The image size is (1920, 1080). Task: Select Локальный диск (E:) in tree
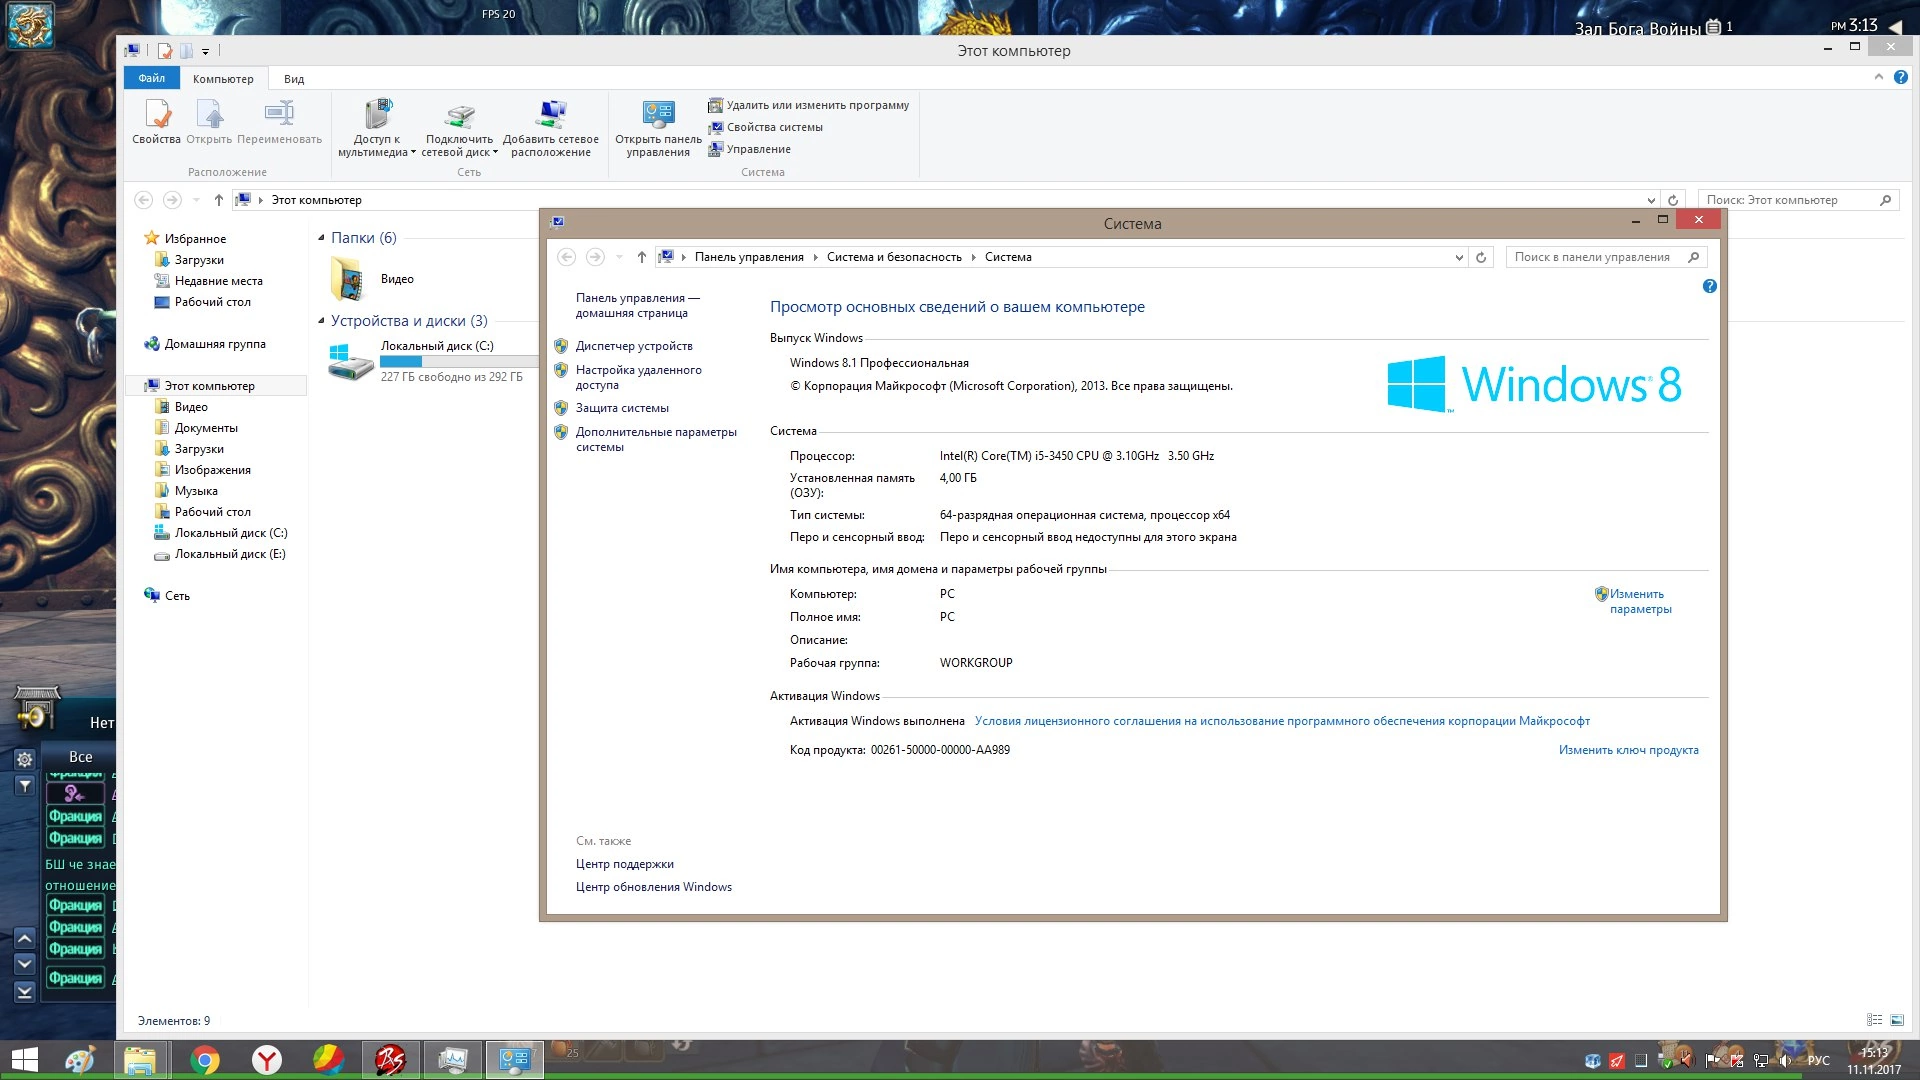click(230, 554)
